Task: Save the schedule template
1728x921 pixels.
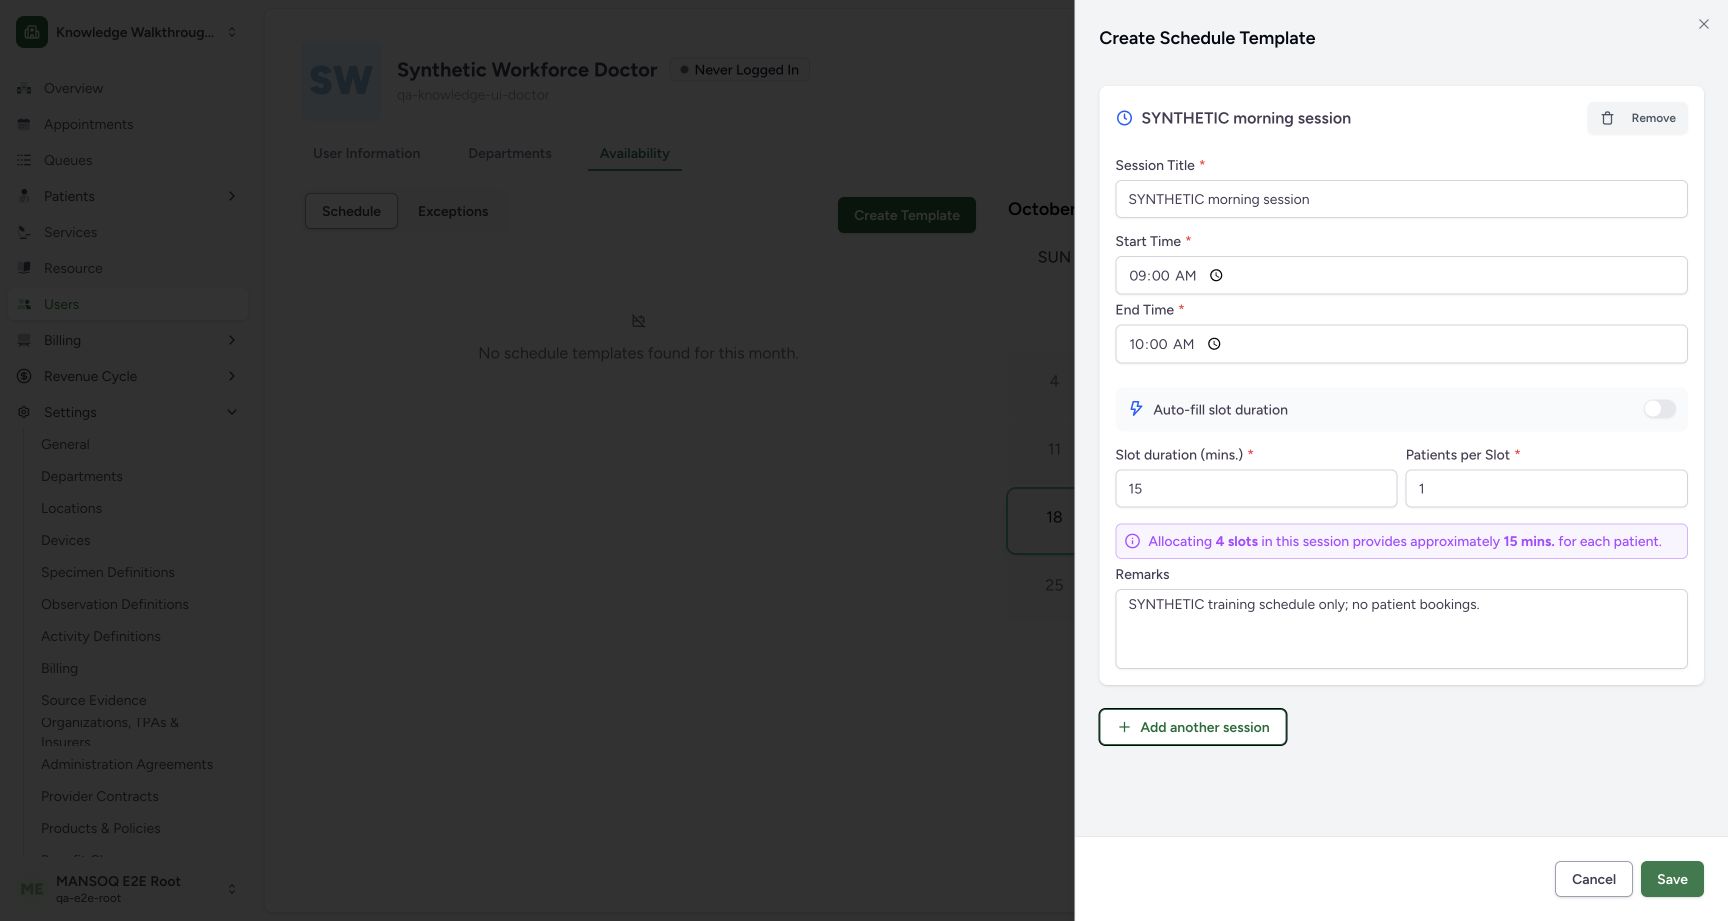Action: pos(1672,879)
